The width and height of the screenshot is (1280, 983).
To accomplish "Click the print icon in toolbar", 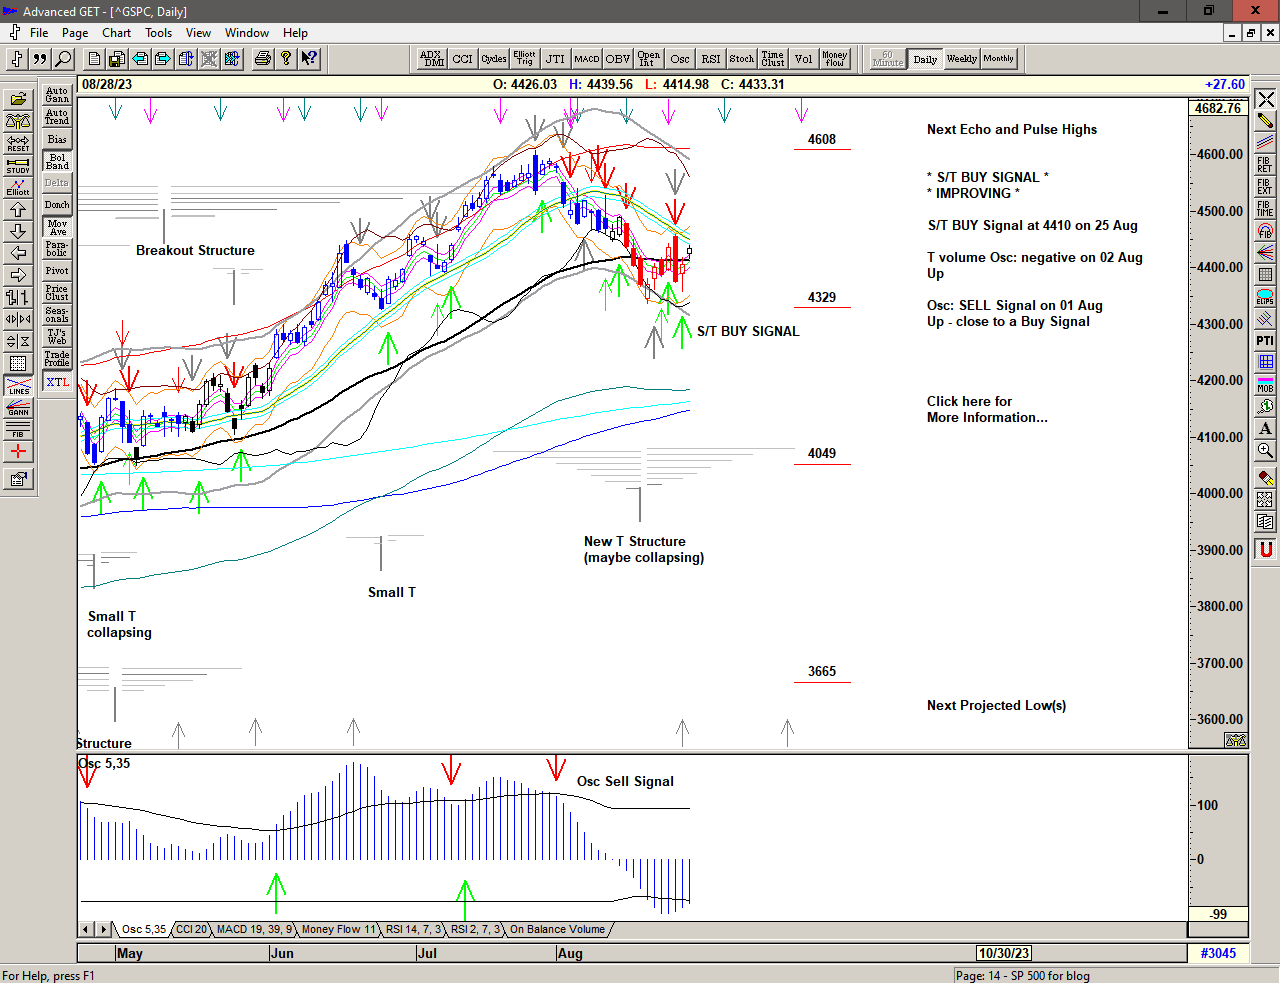I will pos(262,59).
